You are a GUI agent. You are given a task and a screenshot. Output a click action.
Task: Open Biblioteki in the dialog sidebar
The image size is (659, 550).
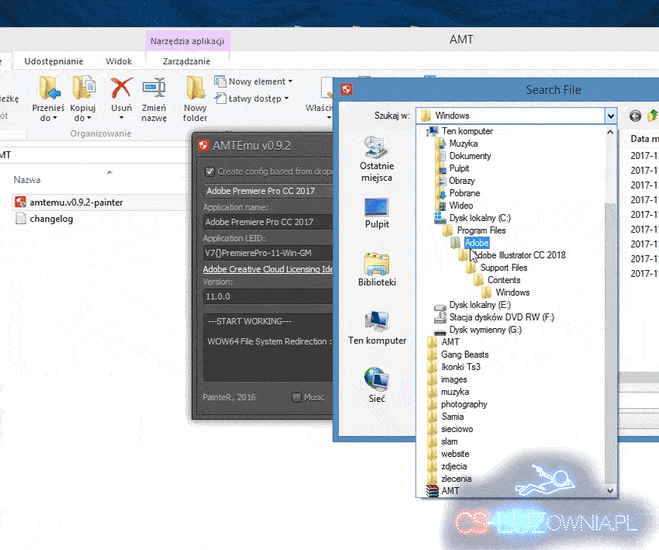click(x=376, y=270)
